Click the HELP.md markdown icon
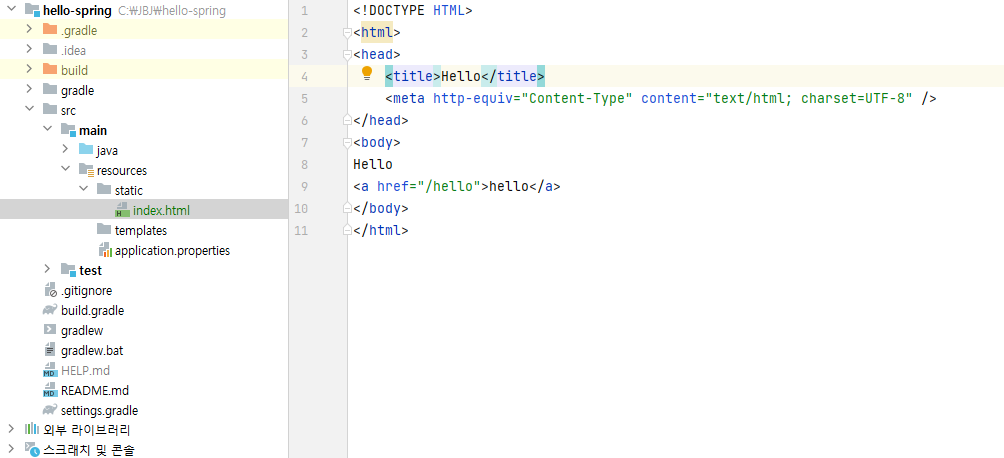Image resolution: width=1004 pixels, height=458 pixels. pos(50,370)
